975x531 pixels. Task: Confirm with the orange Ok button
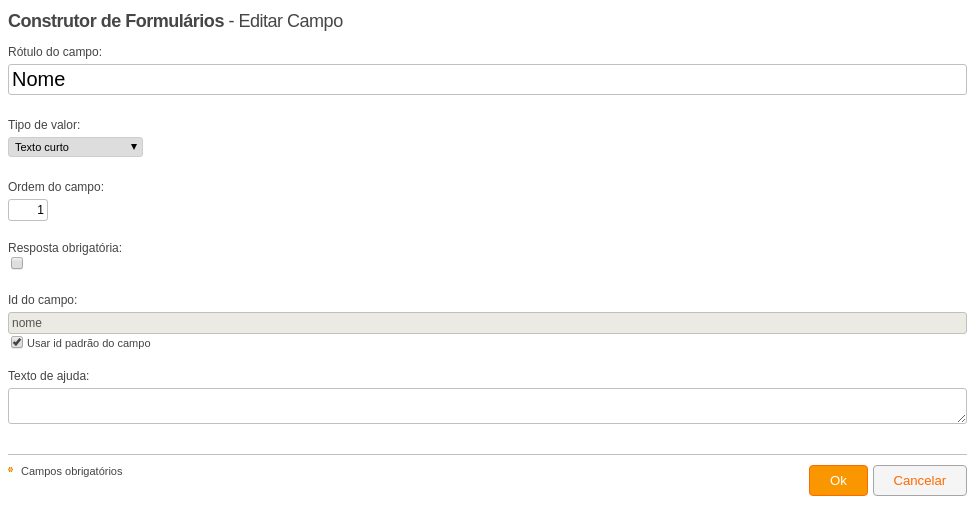[838, 481]
